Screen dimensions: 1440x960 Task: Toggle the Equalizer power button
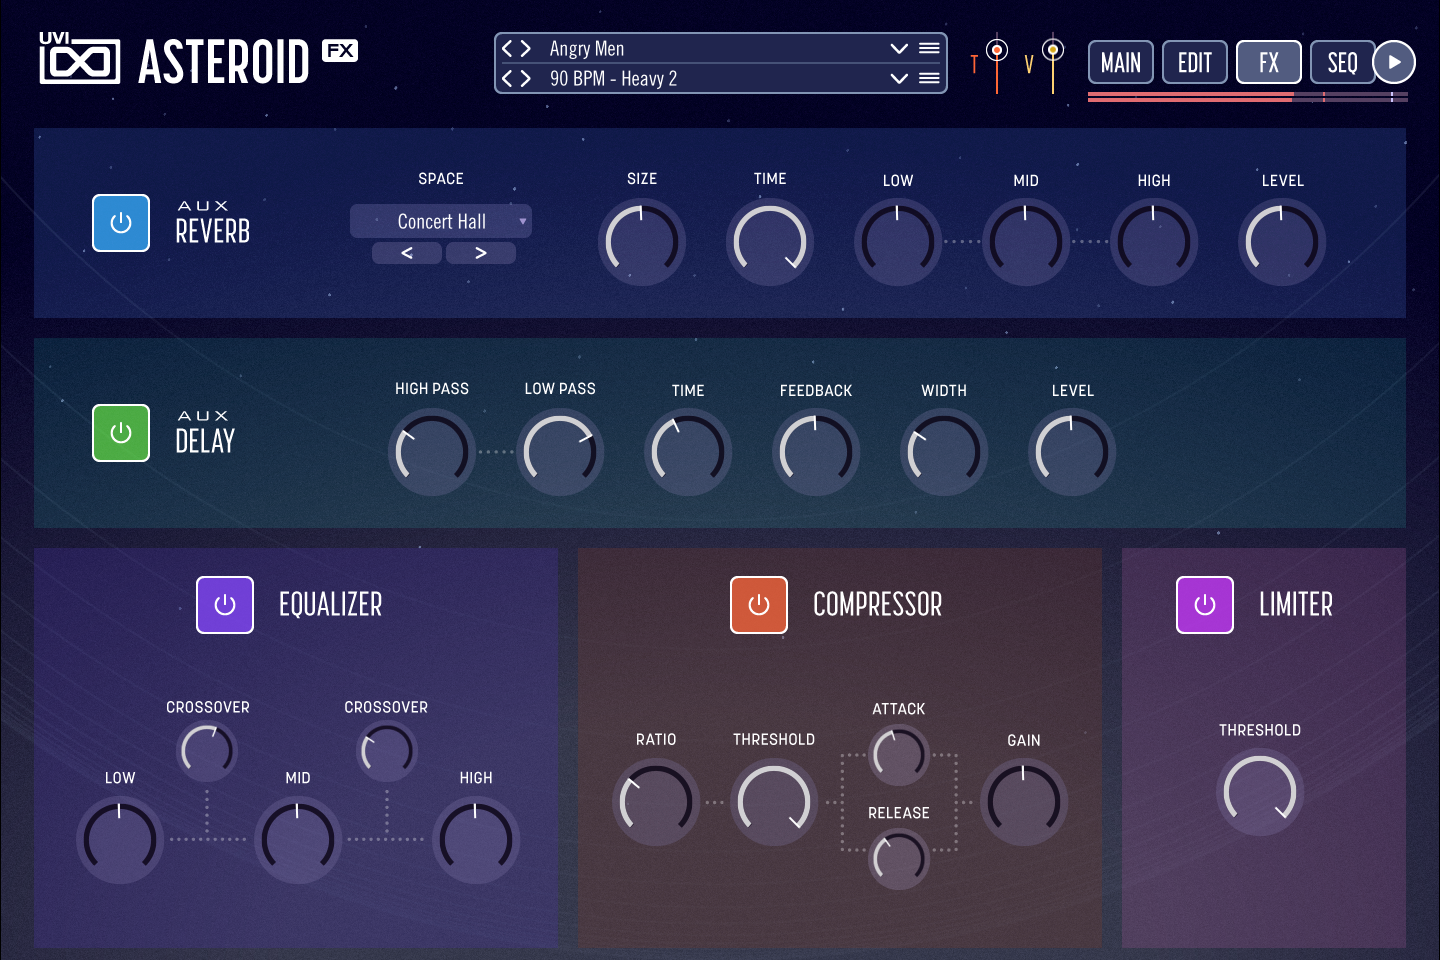tap(225, 605)
